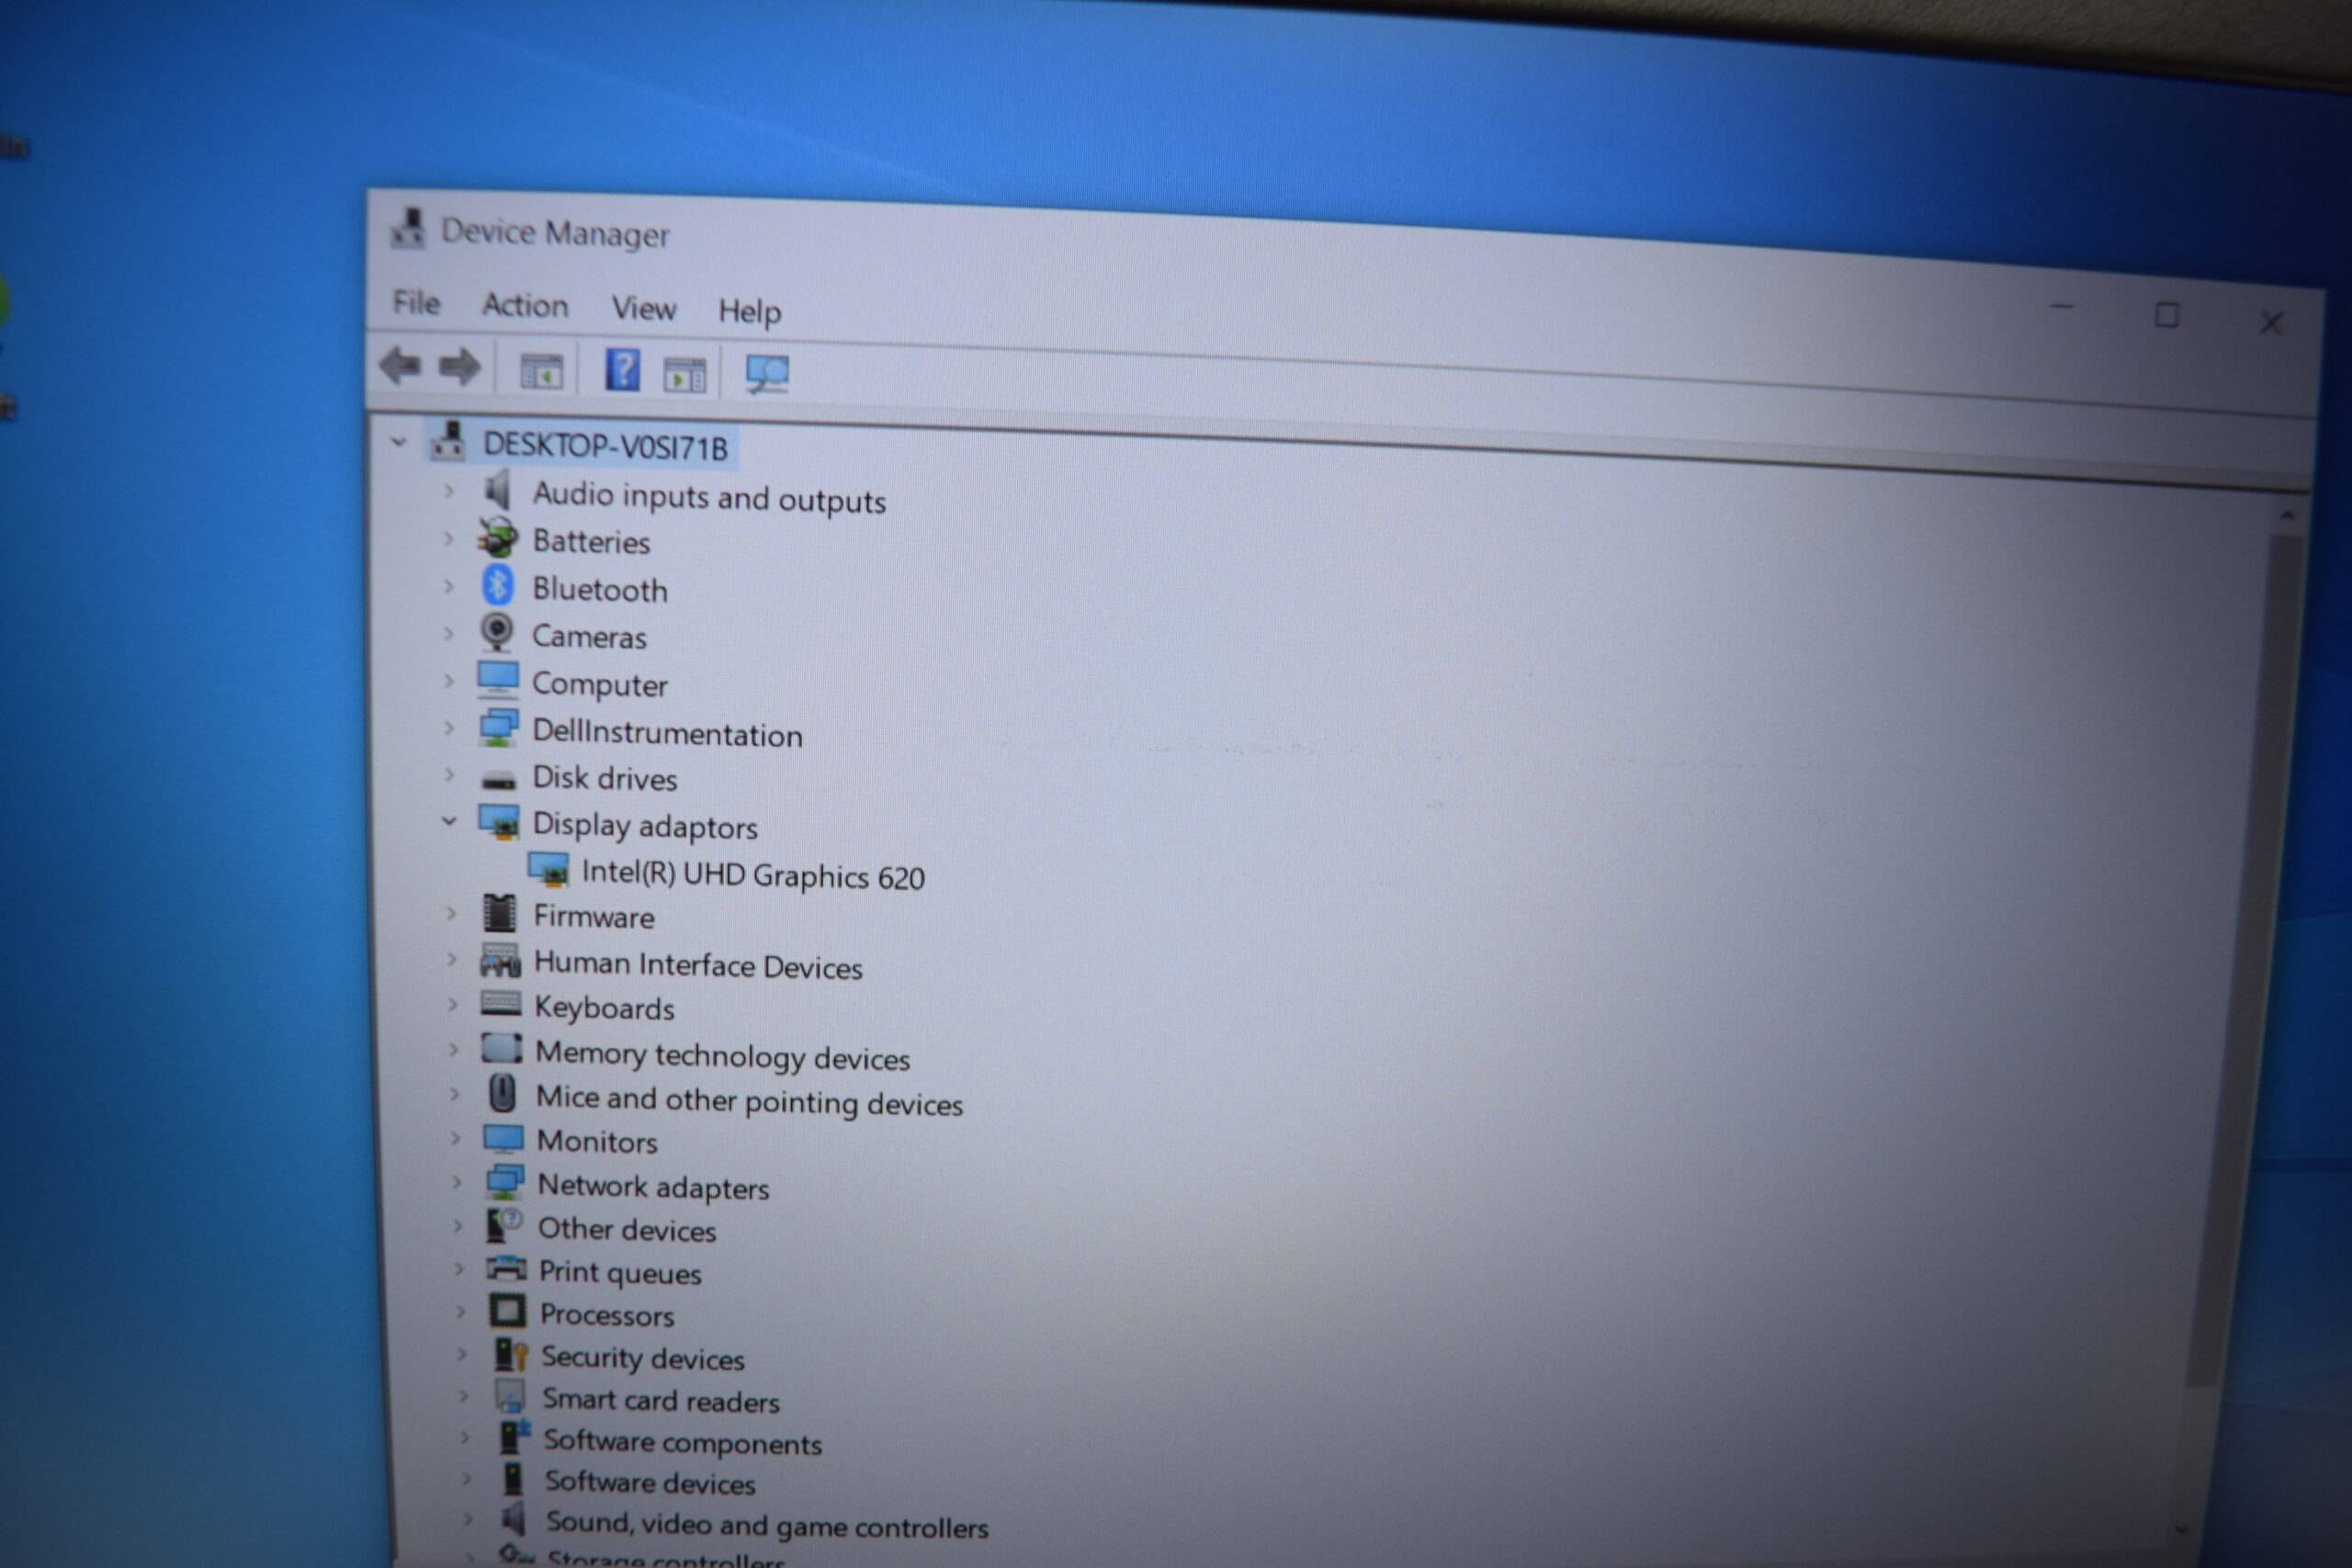Expand the Processors node arrow
This screenshot has height=1568, width=2352.
point(459,1311)
